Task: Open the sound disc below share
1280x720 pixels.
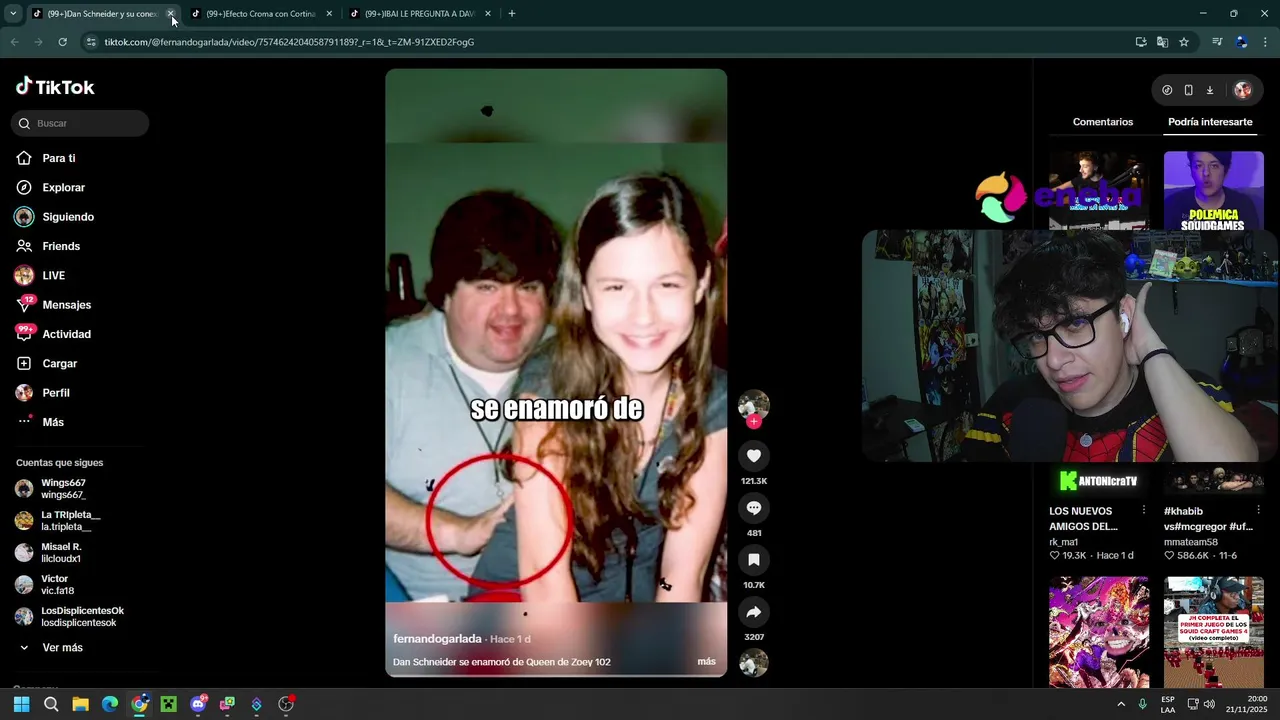Action: pyautogui.click(x=754, y=662)
